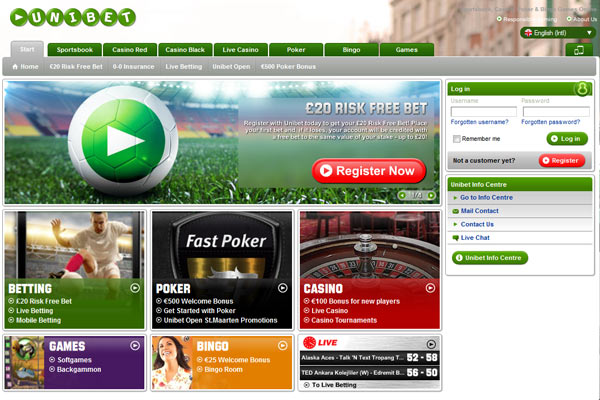The width and height of the screenshot is (600, 400).
Task: Click the Bingo woman image
Action: tap(171, 363)
